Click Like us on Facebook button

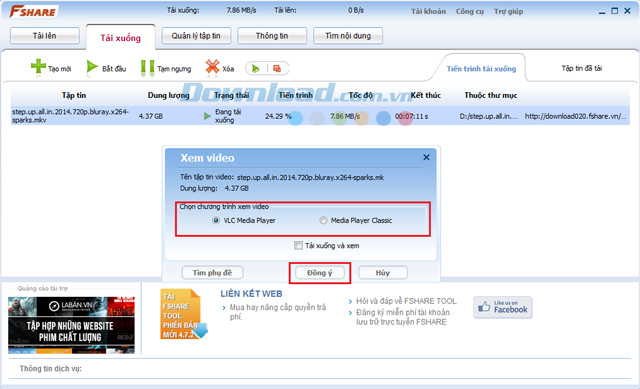point(502,307)
